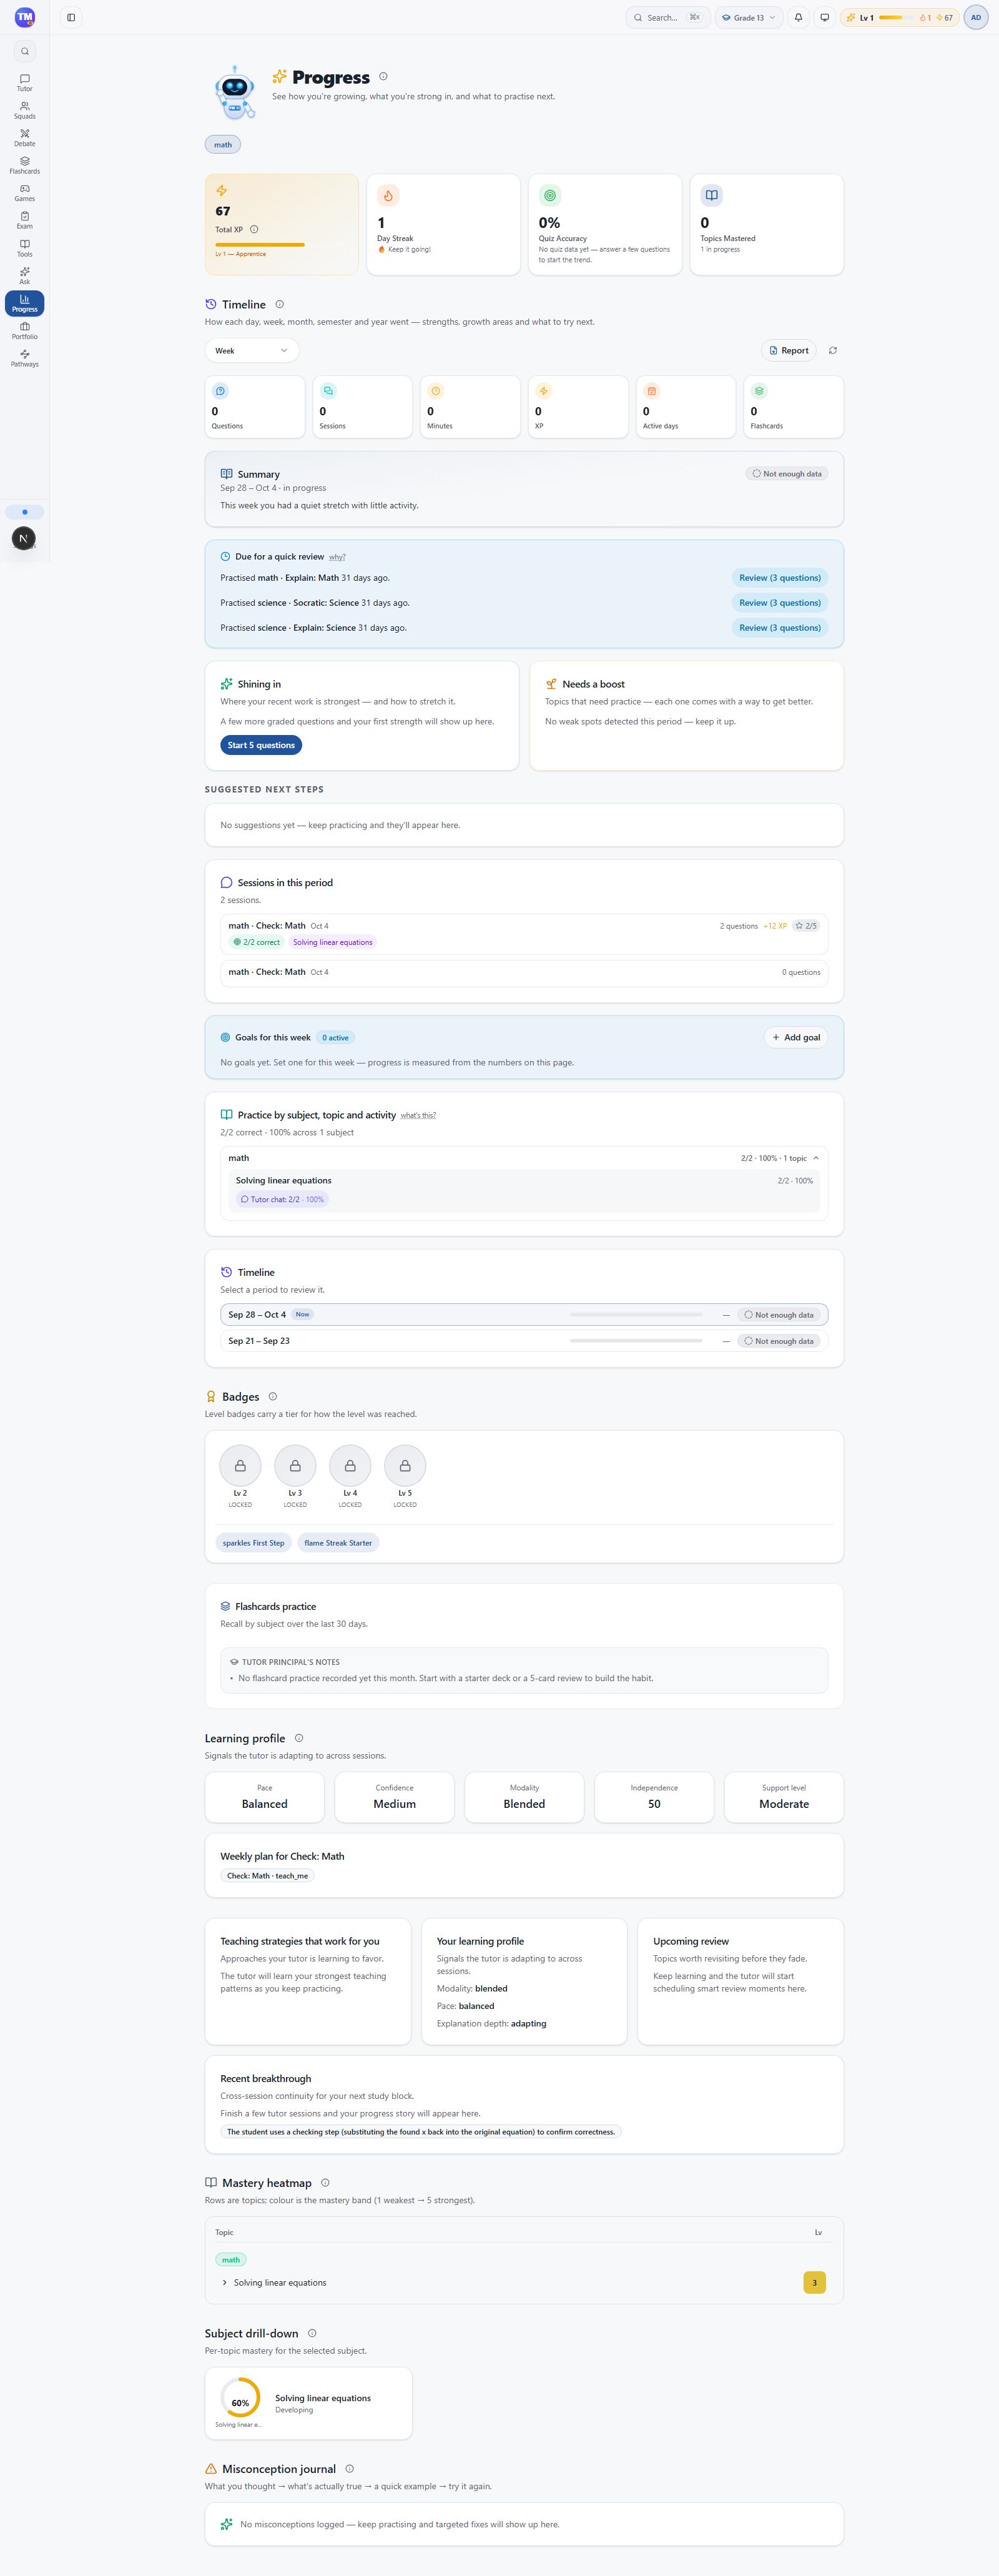Click the Add goal button
Screen dimensions: 999x2576
(796, 1037)
